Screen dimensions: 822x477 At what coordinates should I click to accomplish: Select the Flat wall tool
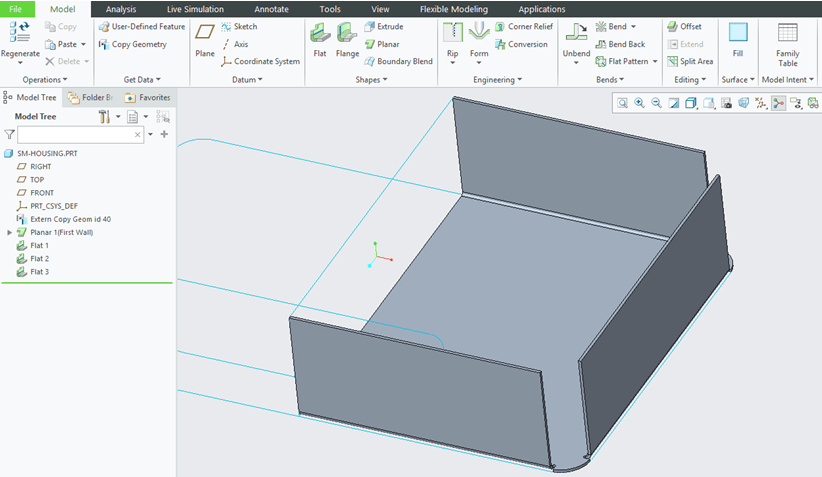pos(319,41)
